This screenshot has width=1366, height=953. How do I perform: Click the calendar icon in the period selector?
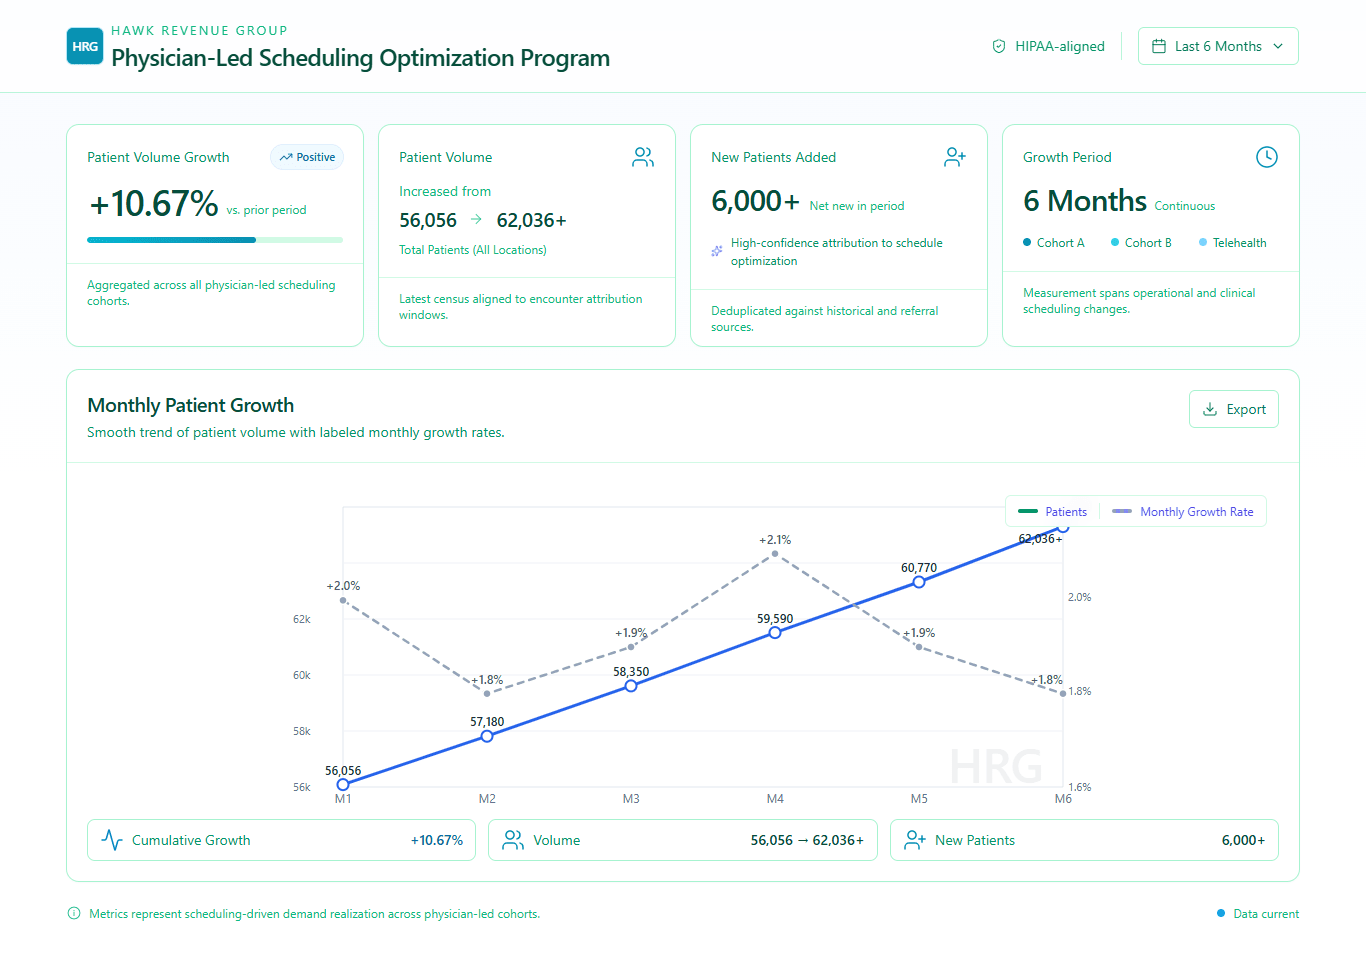[1159, 46]
